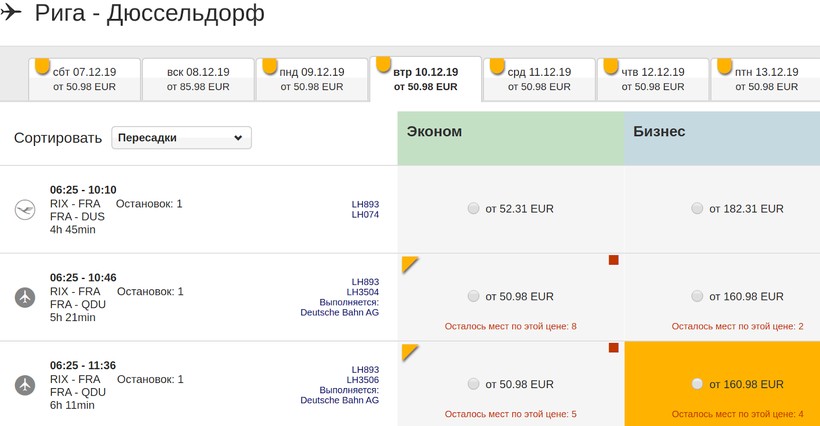
Task: Switch to the срд 11.12.19 date tab
Action: pos(539,79)
